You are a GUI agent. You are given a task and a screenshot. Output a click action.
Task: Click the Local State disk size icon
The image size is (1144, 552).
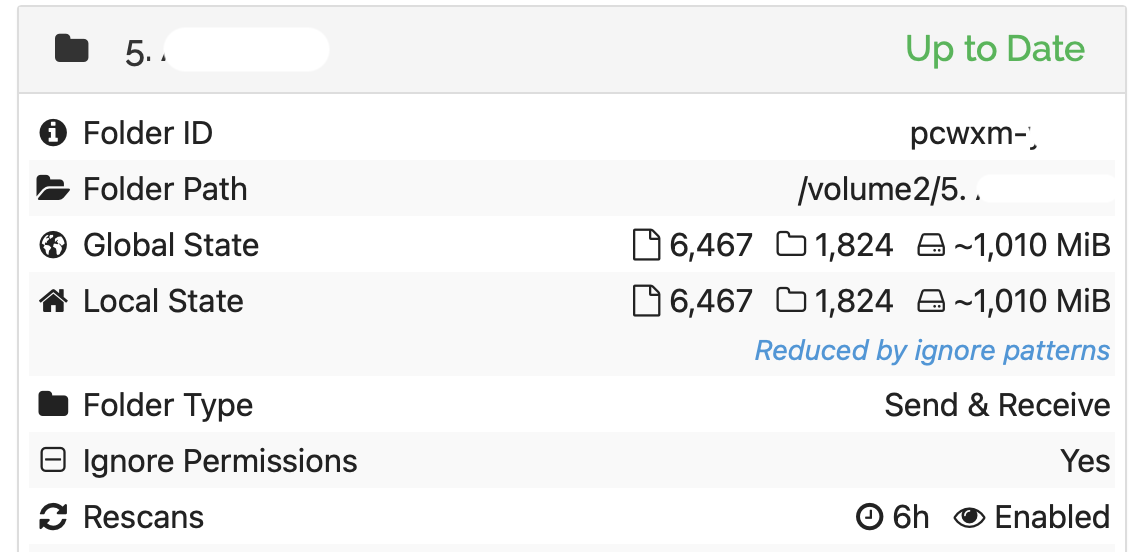click(931, 301)
